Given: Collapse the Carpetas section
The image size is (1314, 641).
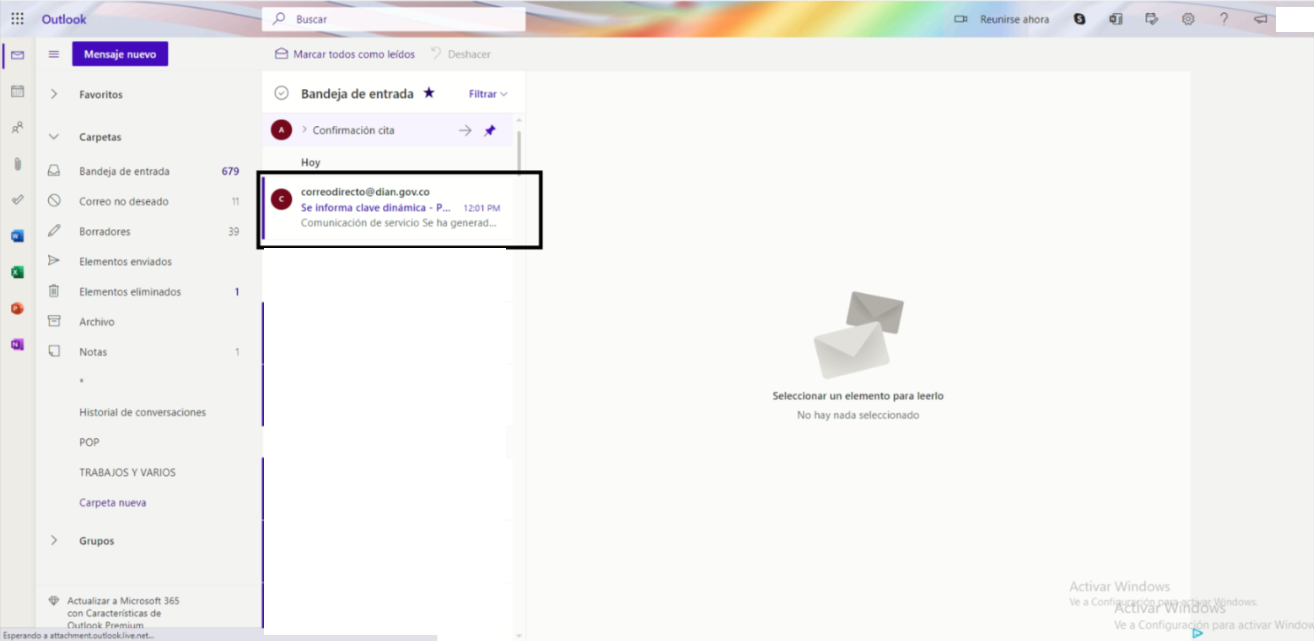Looking at the screenshot, I should click(x=54, y=137).
